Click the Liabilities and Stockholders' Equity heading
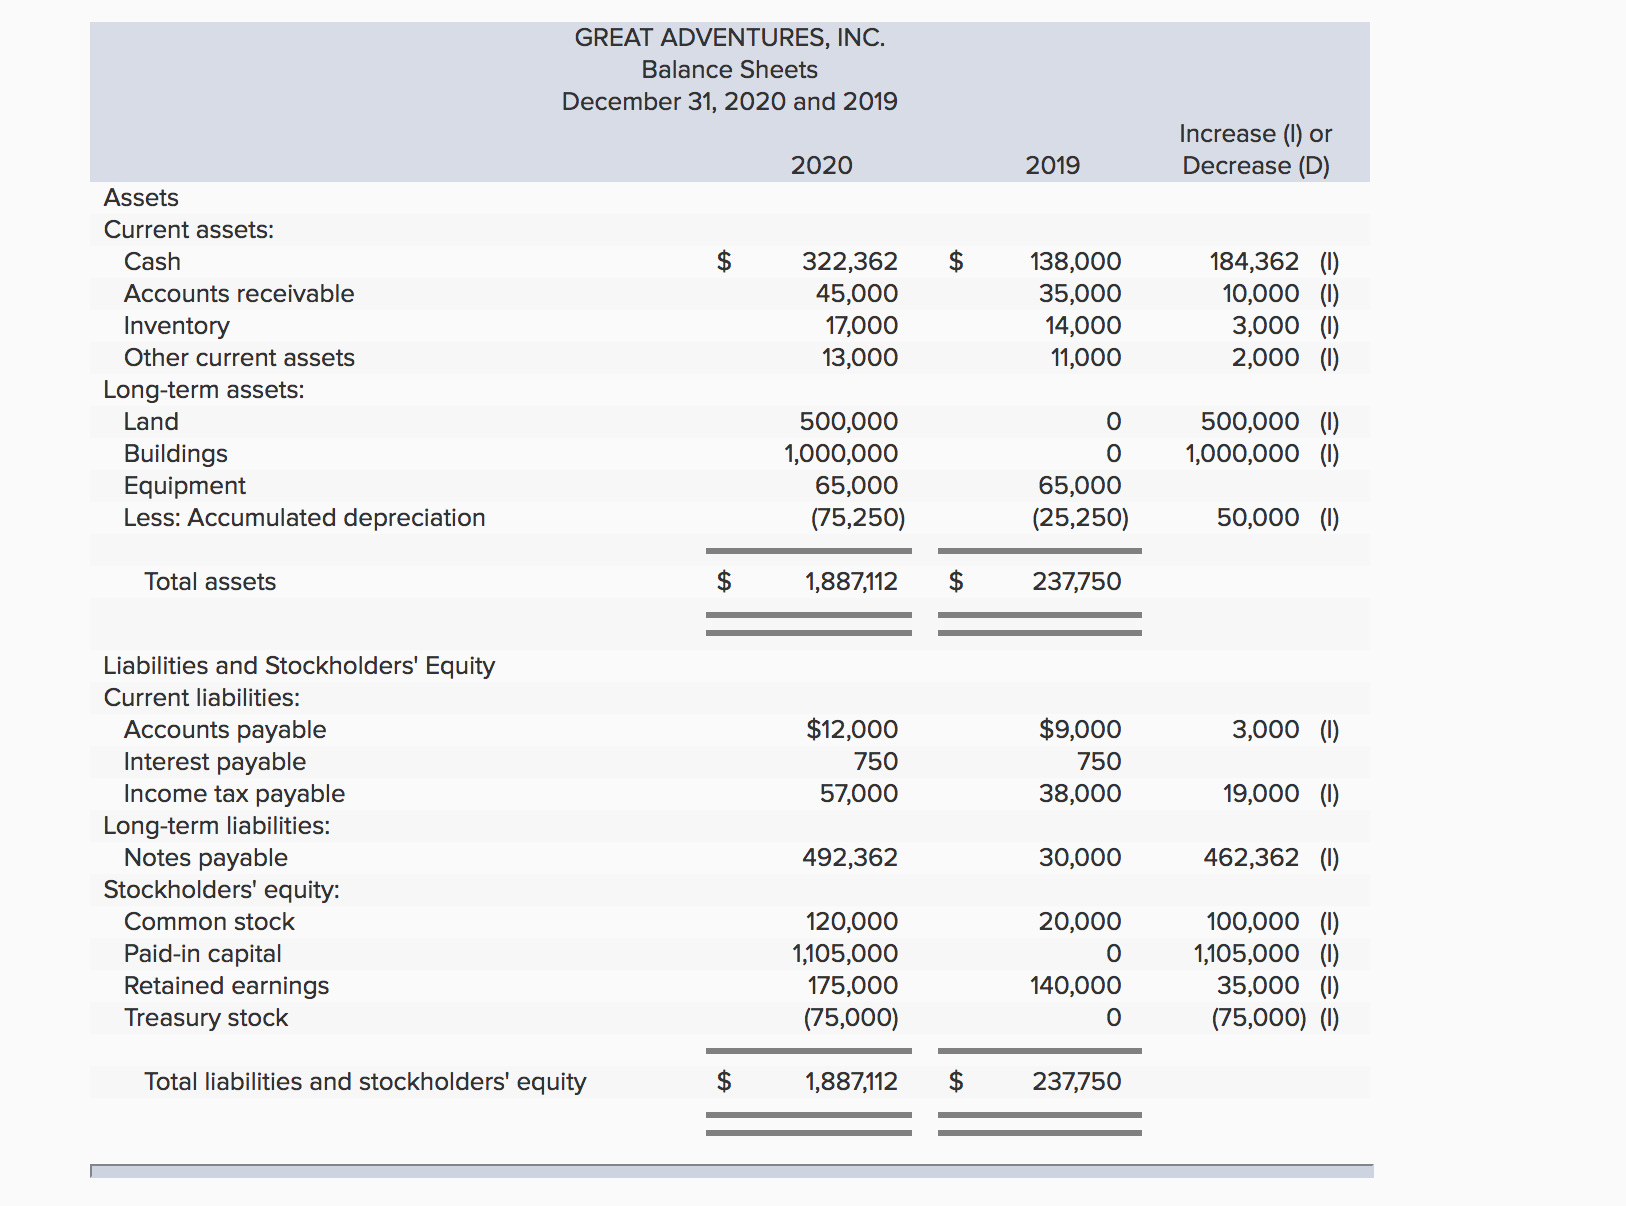This screenshot has height=1206, width=1626. tap(299, 666)
